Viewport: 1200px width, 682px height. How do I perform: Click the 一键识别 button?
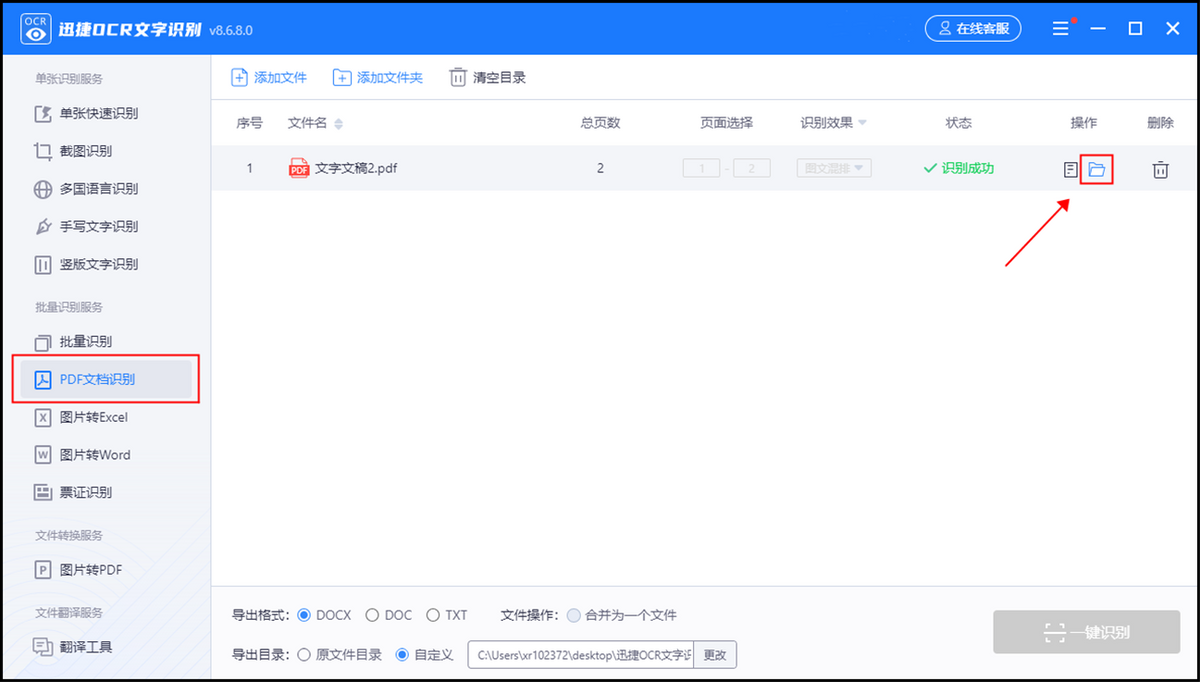pyautogui.click(x=1086, y=632)
